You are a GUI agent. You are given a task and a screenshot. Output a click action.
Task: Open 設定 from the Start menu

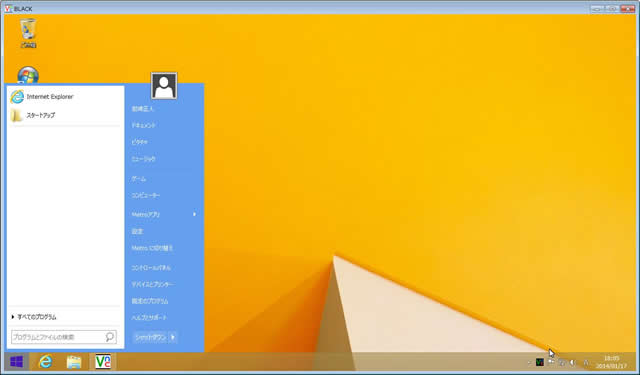pos(137,231)
